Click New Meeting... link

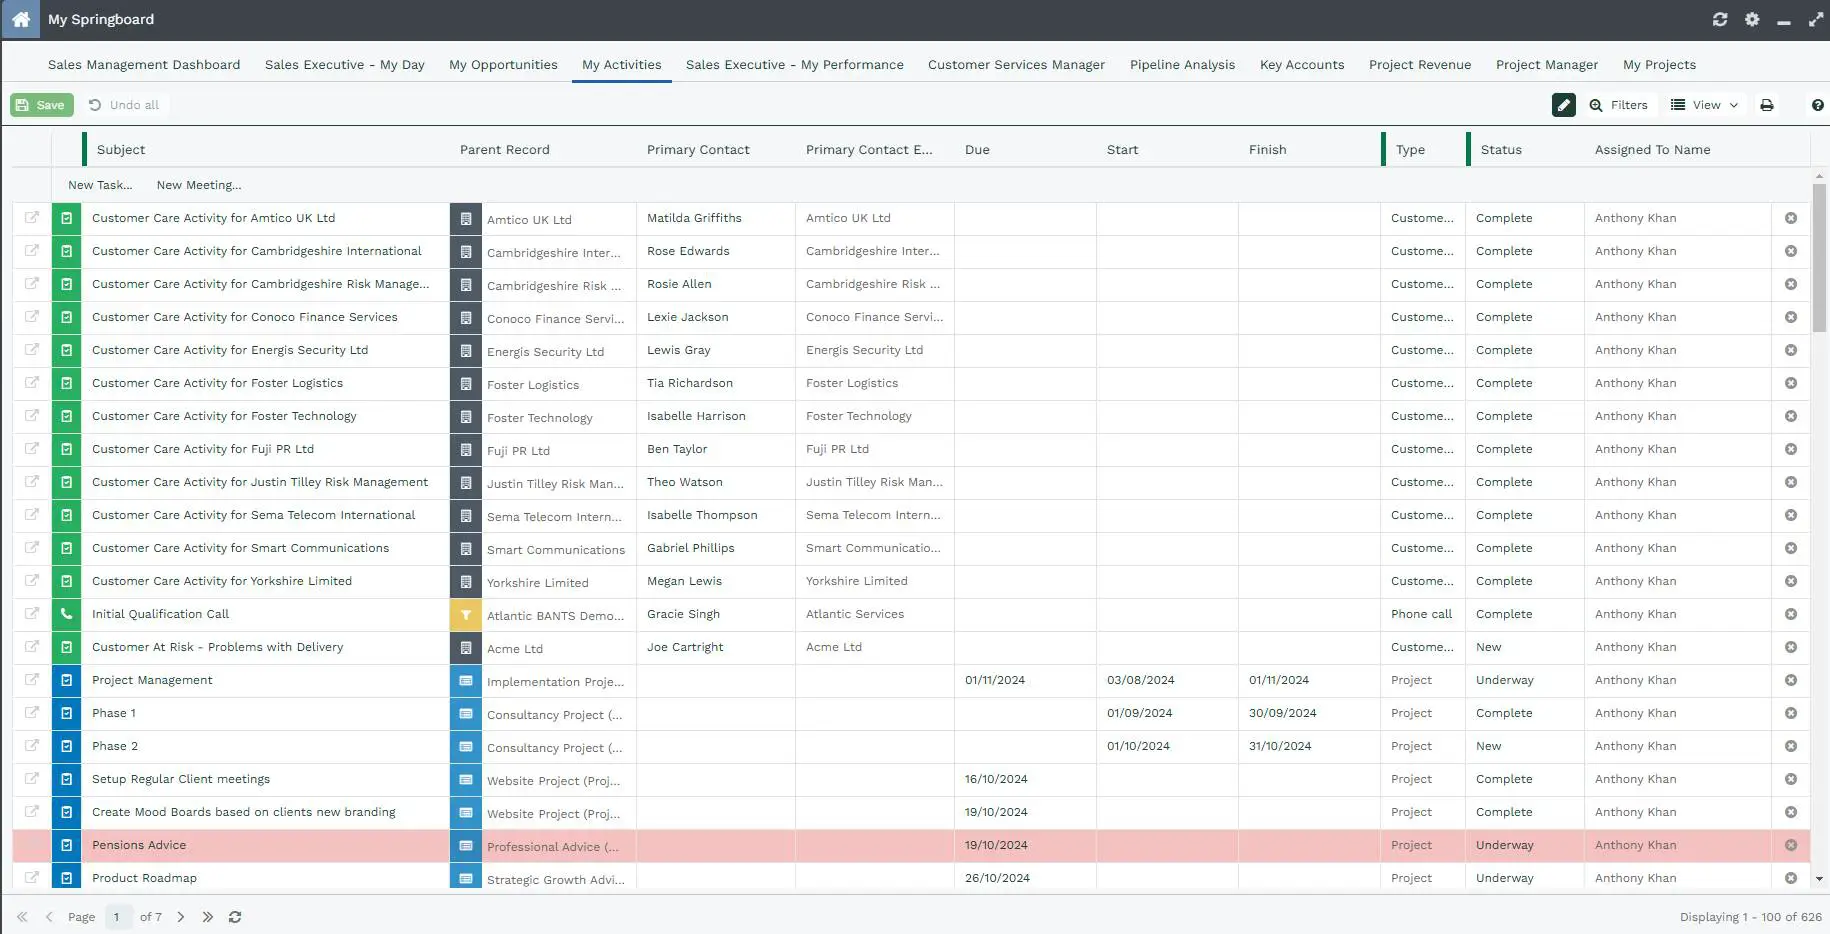(199, 185)
